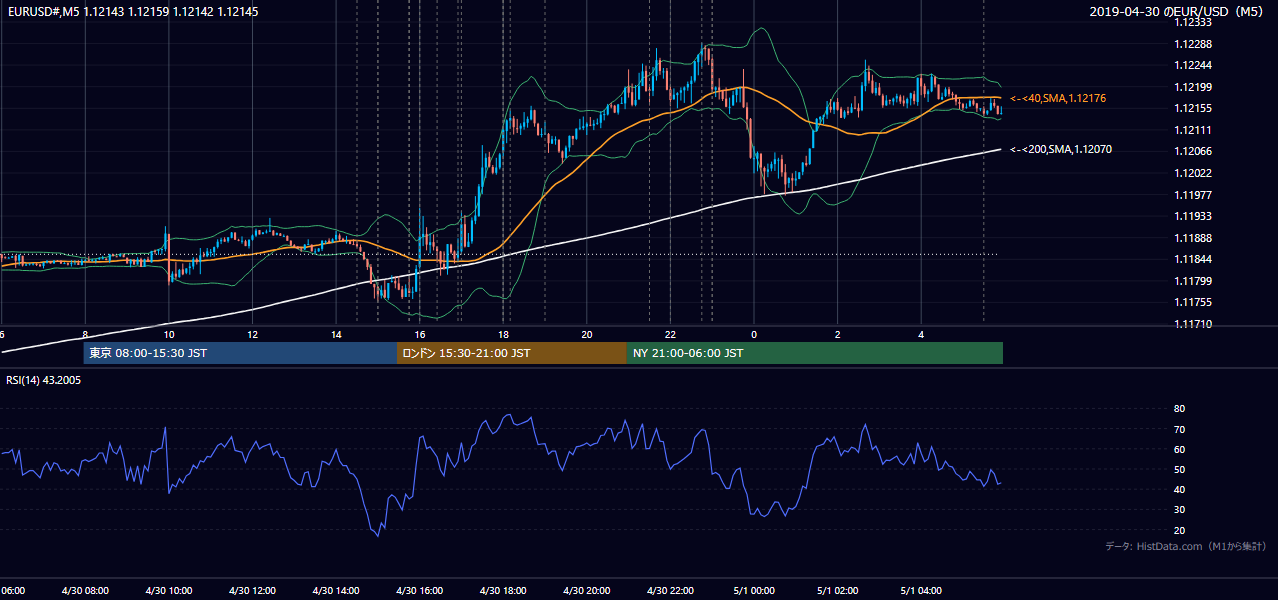1278x600 pixels.
Task: Click the 4/30 20:00 time axis label
Action: click(587, 591)
